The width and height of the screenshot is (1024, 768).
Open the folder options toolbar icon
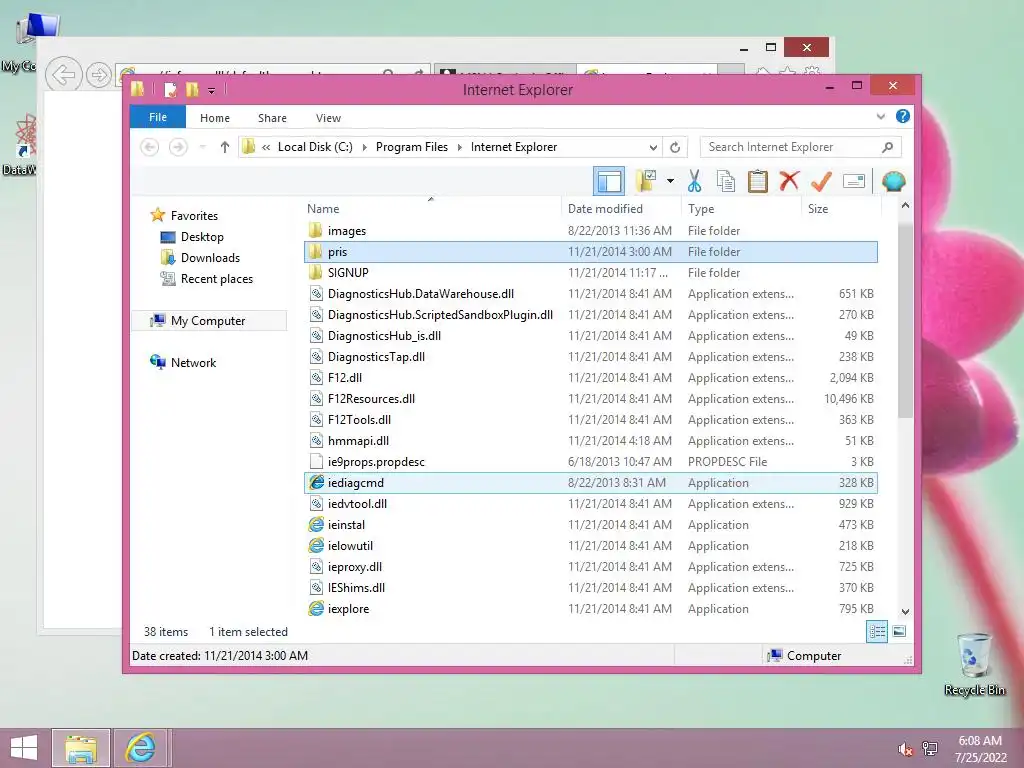pos(646,181)
